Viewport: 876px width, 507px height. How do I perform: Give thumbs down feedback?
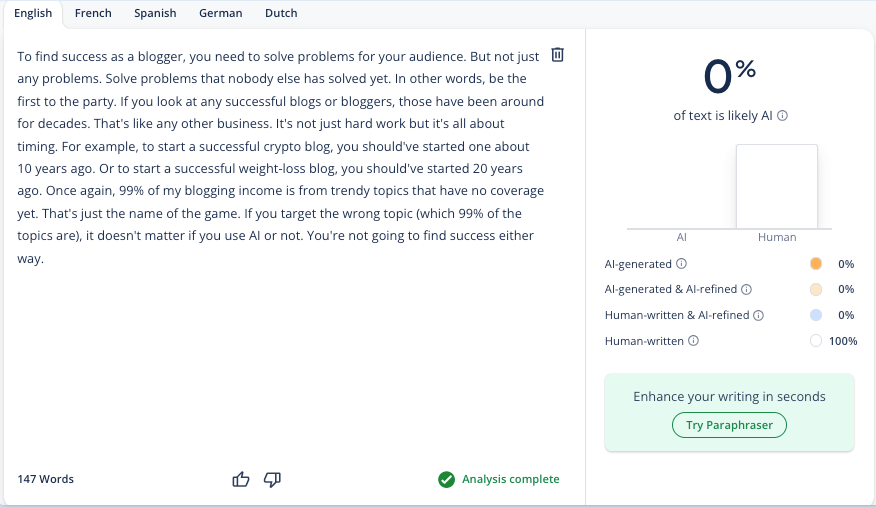pyautogui.click(x=272, y=479)
